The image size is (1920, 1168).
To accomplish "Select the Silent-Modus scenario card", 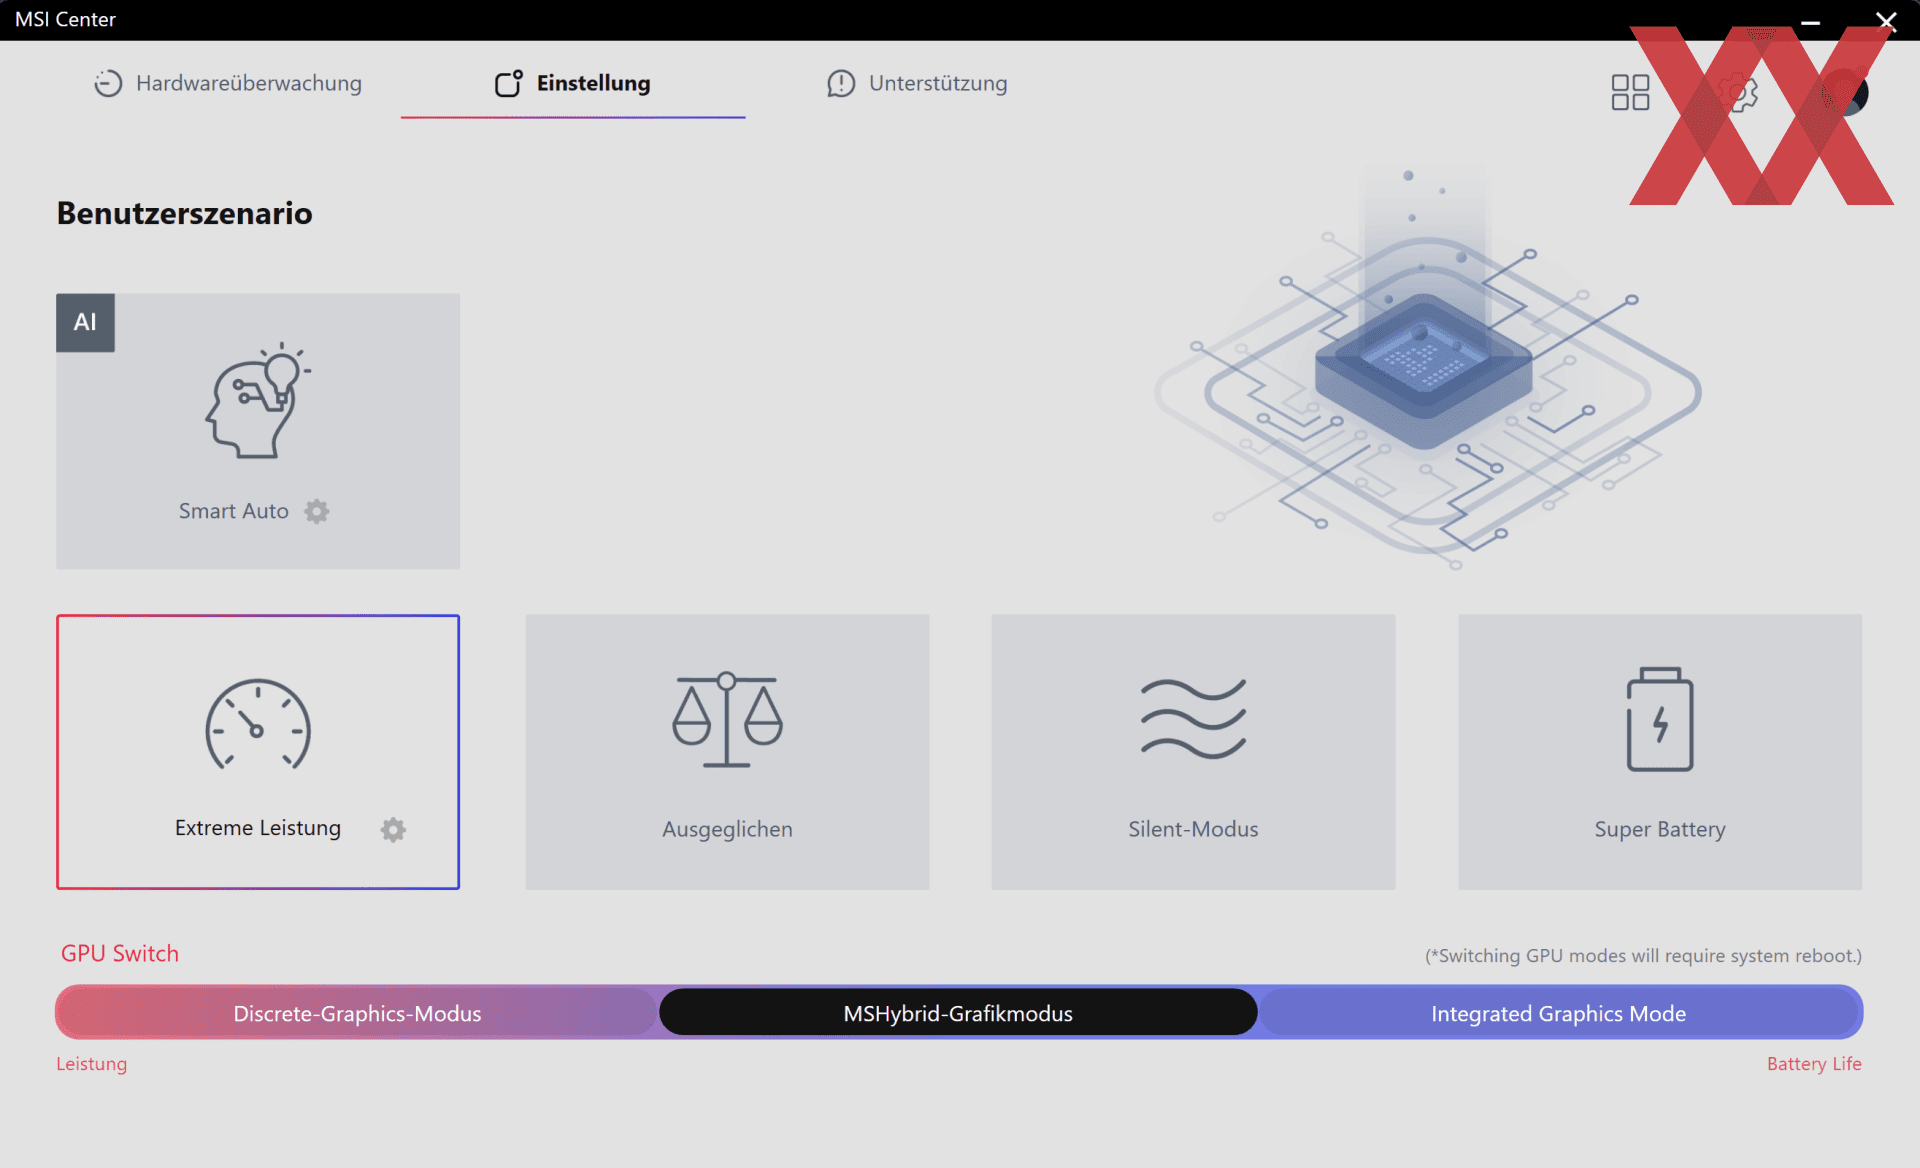I will pyautogui.click(x=1193, y=752).
